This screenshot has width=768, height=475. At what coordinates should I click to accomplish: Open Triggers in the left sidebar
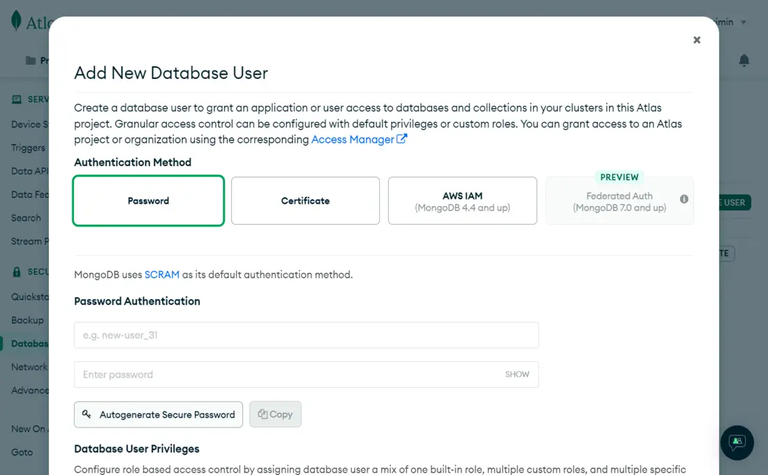click(27, 148)
